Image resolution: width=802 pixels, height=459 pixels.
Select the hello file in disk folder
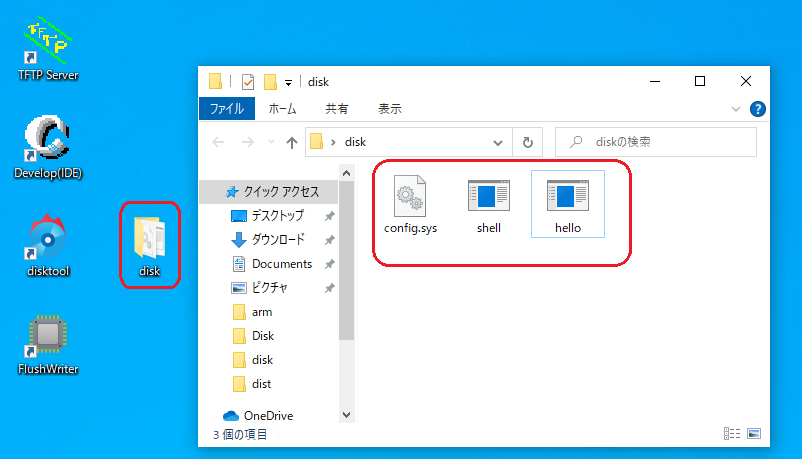(568, 205)
